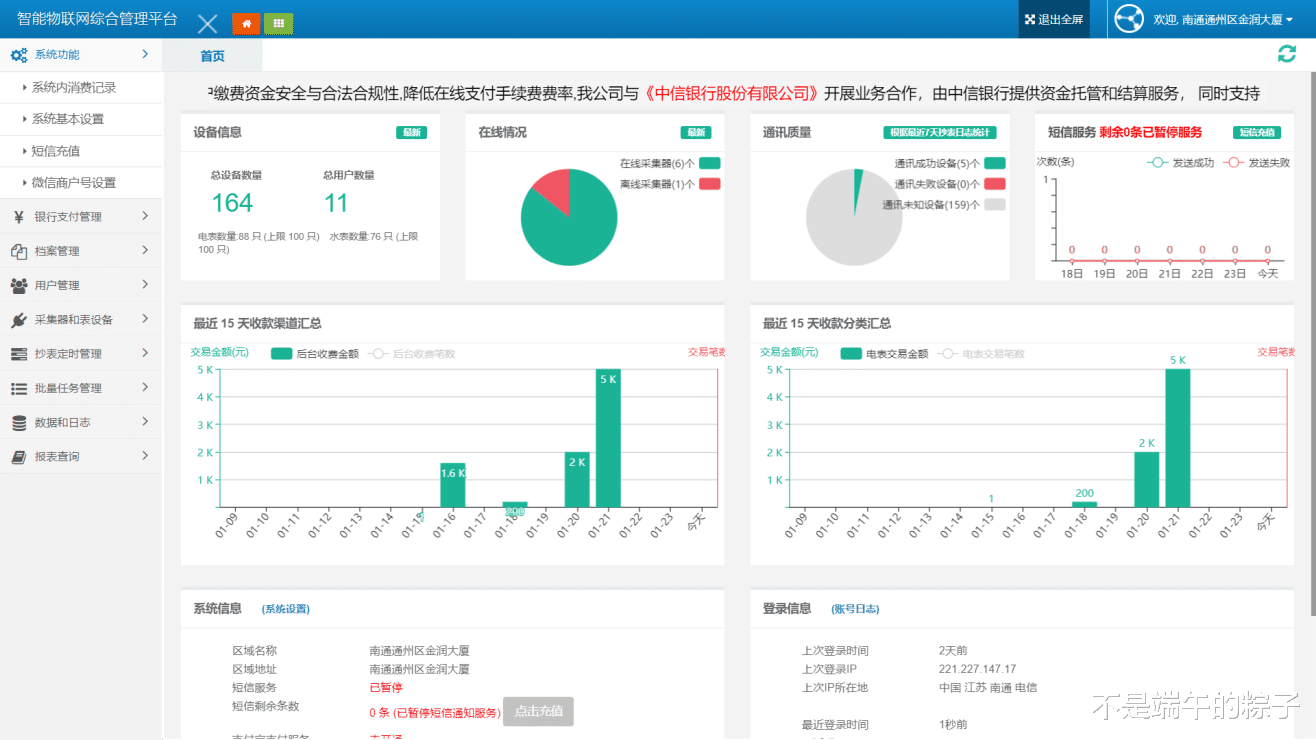
Task: Expand the 用户管理 chevron
Action: click(x=145, y=284)
